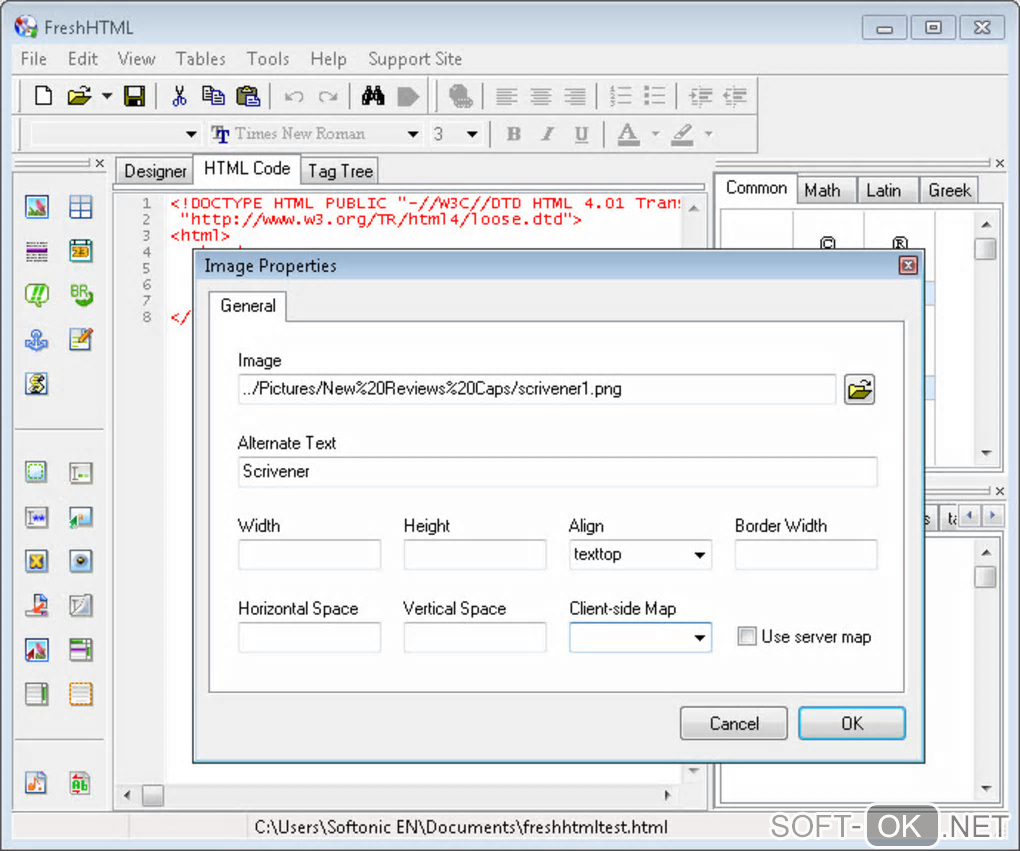Click the Insert script icon in sidebar
This screenshot has width=1020, height=851.
(x=36, y=384)
